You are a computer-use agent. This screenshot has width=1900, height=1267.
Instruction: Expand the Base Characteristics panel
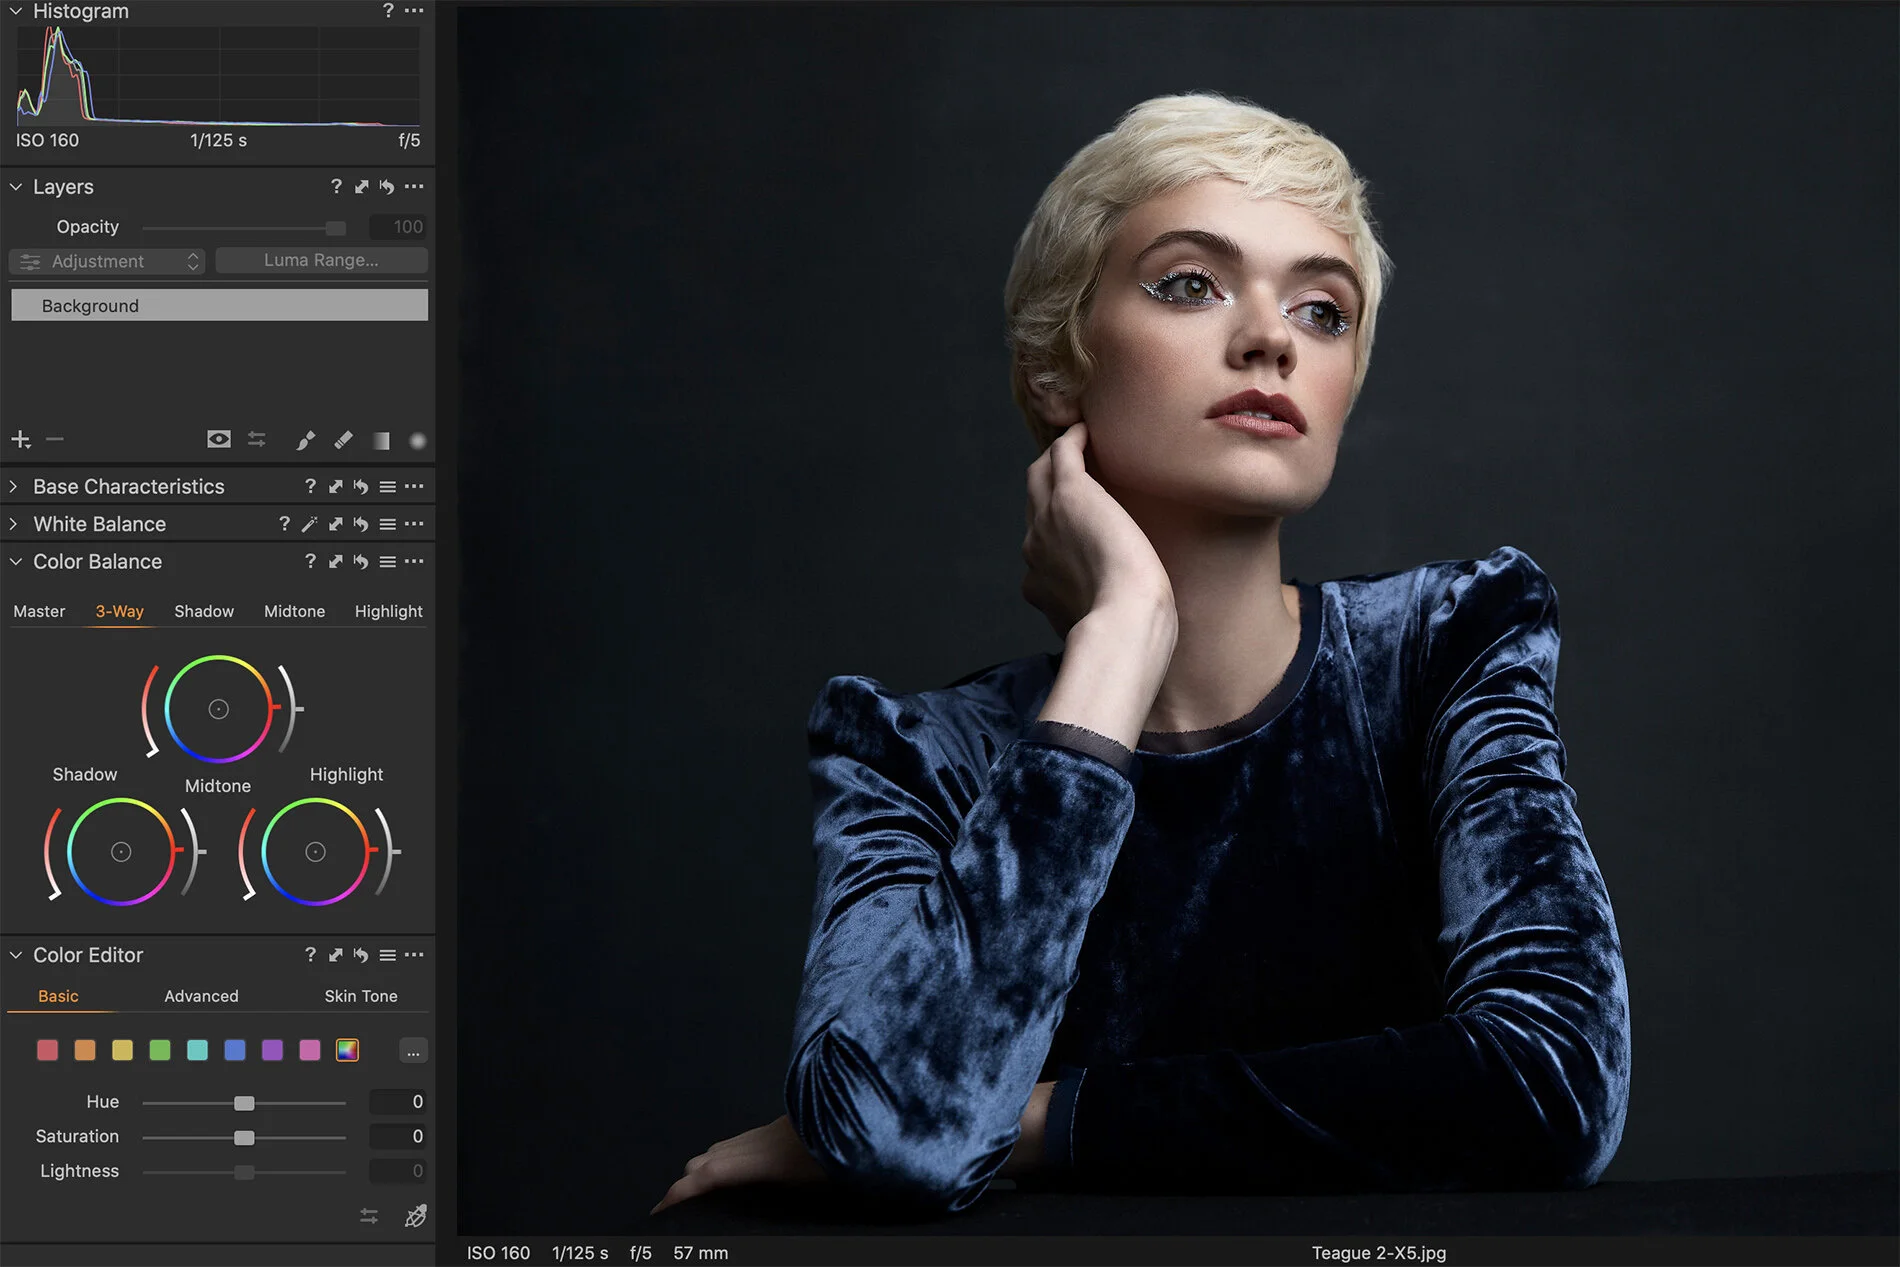[11, 486]
